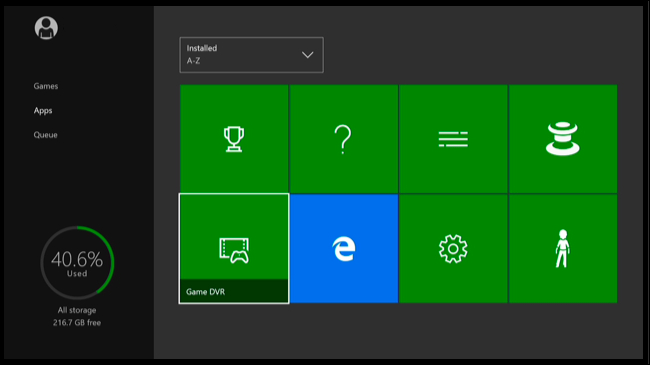650x365 pixels.
Task: Open the Achievements trophy tile
Action: [x=234, y=139]
